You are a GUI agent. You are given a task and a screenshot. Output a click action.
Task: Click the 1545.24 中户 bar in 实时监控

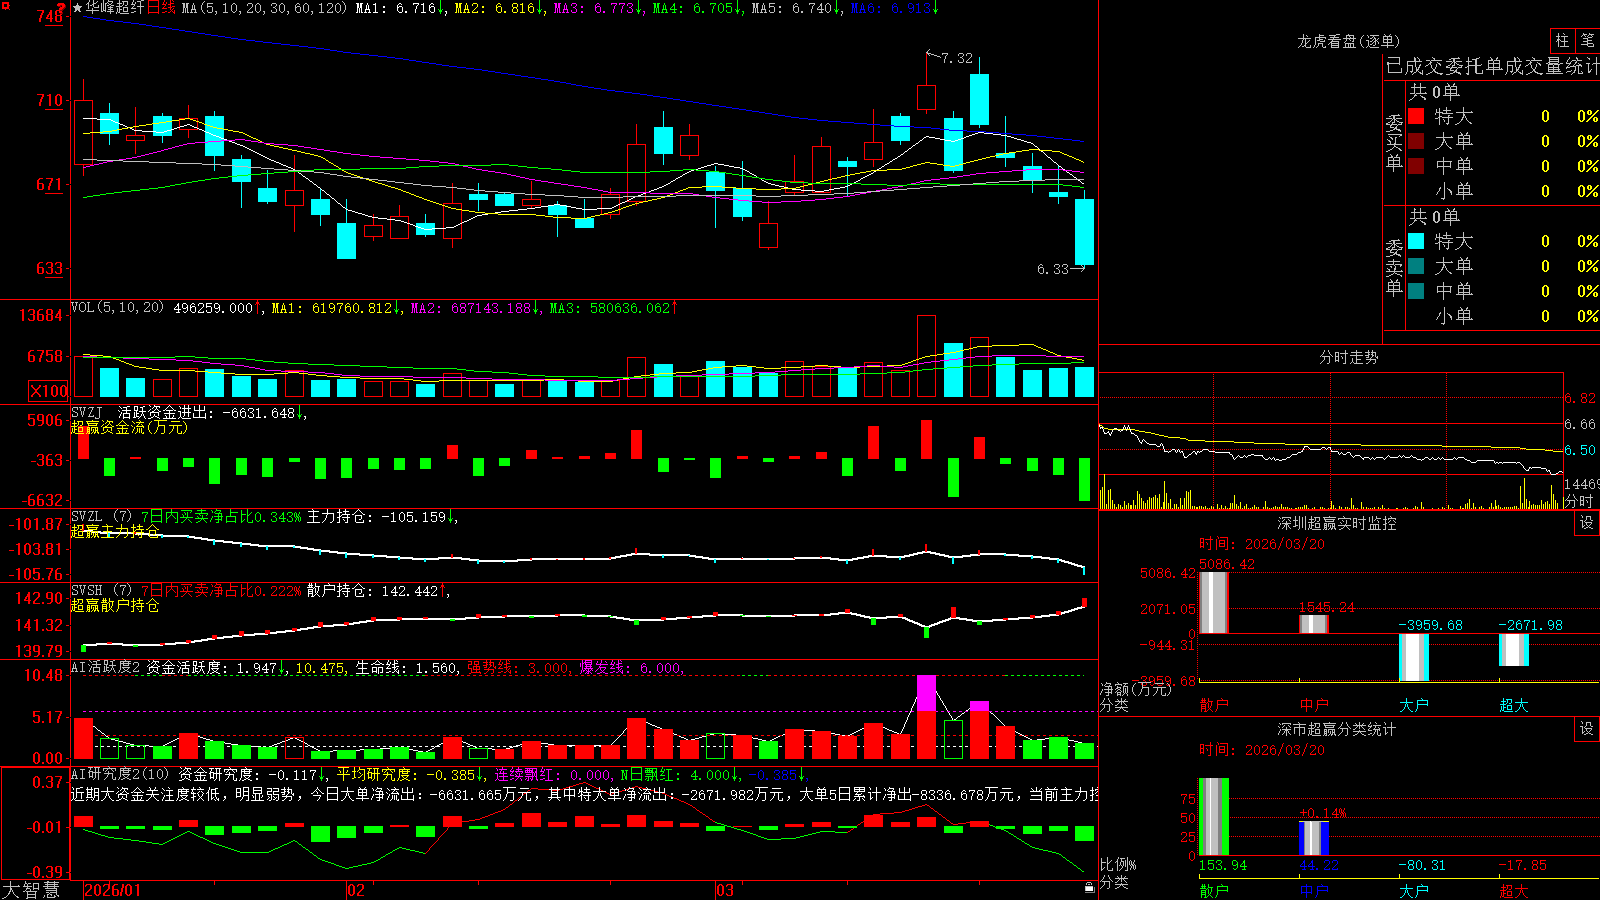click(1313, 624)
